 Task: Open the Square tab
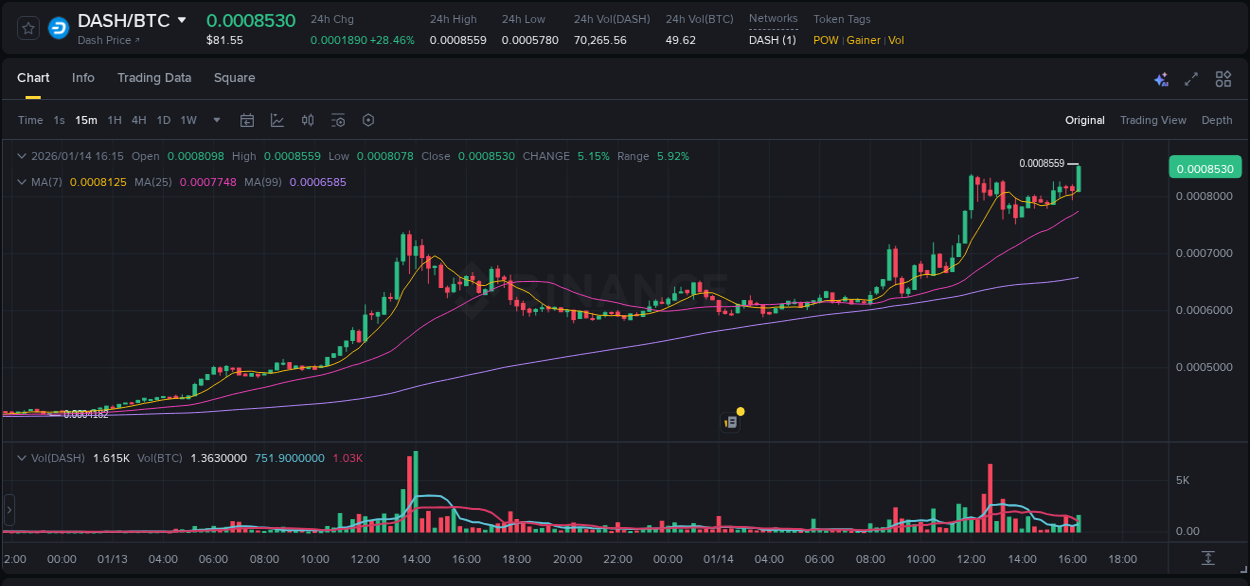pyautogui.click(x=234, y=77)
